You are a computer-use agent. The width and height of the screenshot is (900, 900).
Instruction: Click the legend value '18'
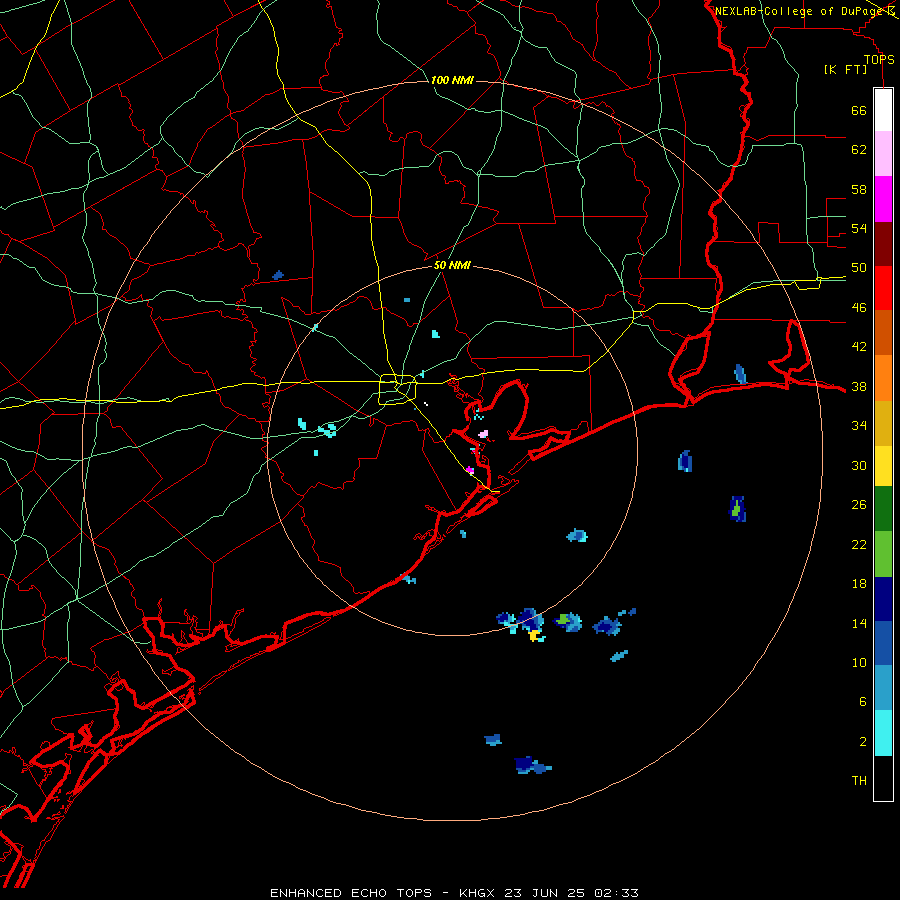pyautogui.click(x=859, y=584)
